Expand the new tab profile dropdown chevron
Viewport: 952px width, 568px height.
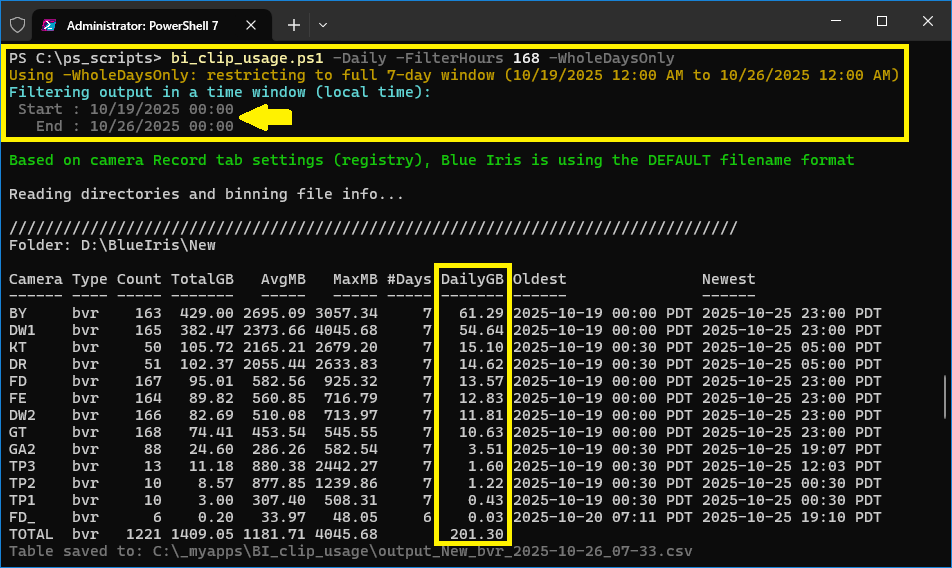pyautogui.click(x=323, y=23)
